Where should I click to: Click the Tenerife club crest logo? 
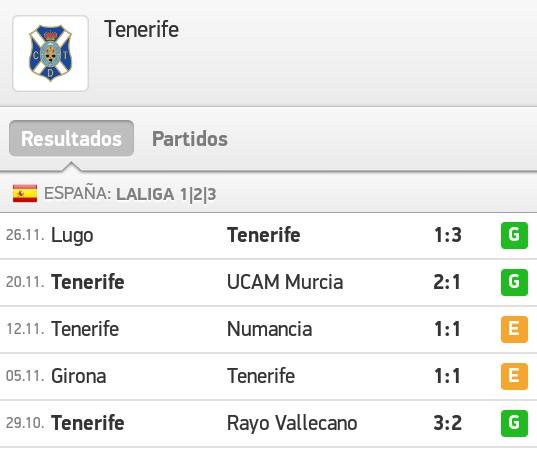click(x=50, y=53)
